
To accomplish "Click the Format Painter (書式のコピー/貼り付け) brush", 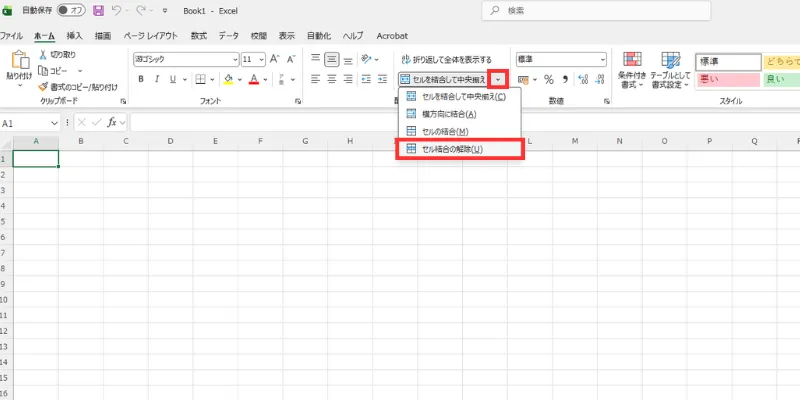I will (43, 87).
